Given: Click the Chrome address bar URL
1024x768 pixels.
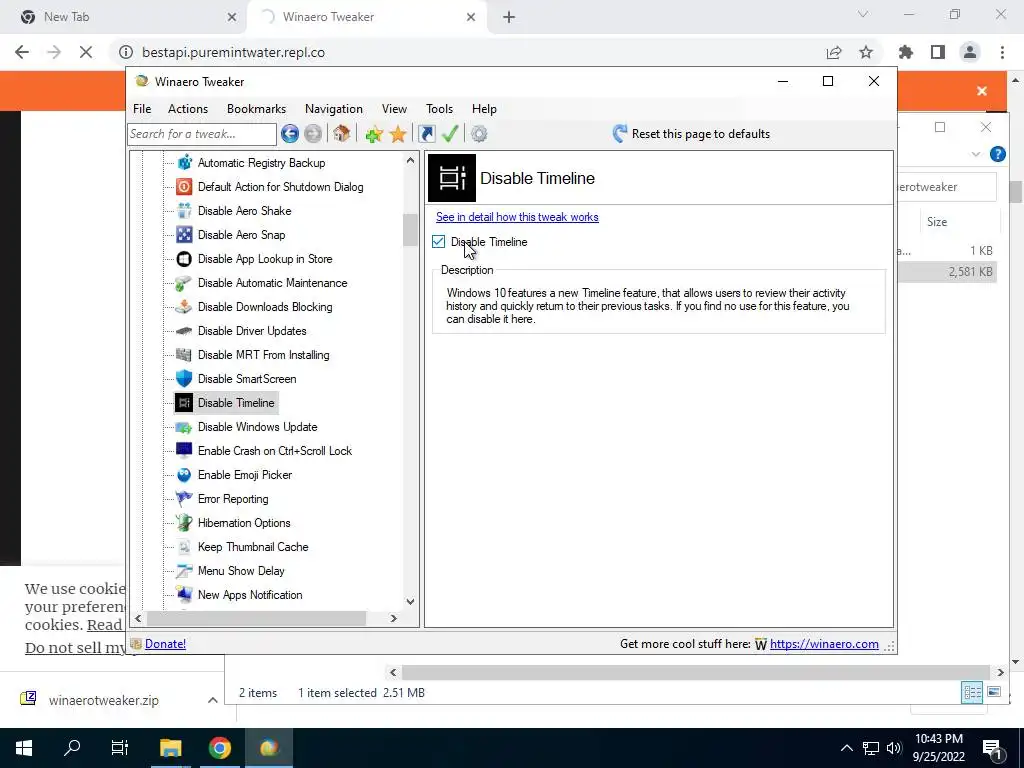Looking at the screenshot, I should 233,52.
